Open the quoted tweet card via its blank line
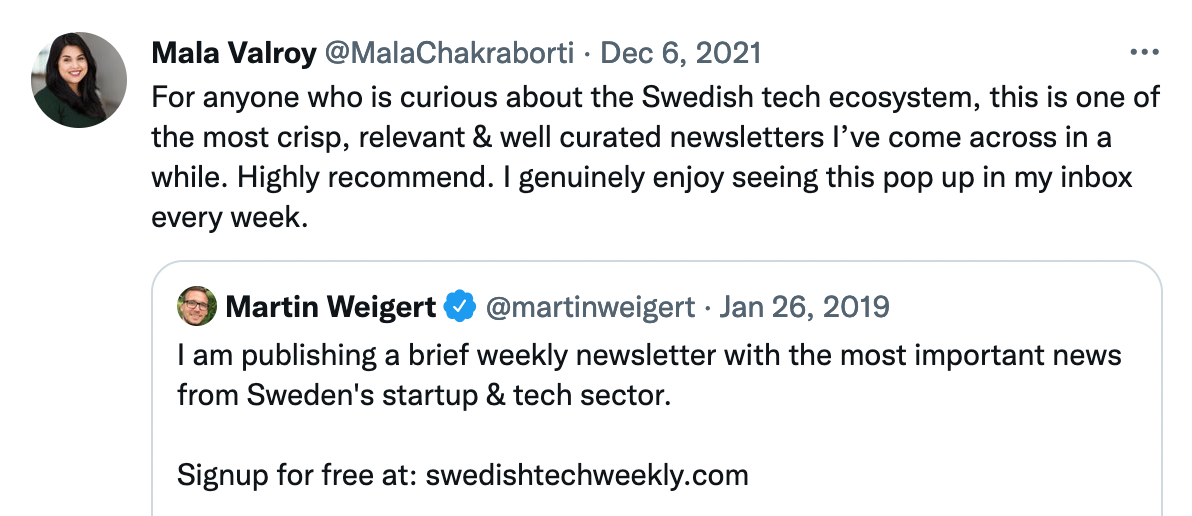 pos(657,435)
